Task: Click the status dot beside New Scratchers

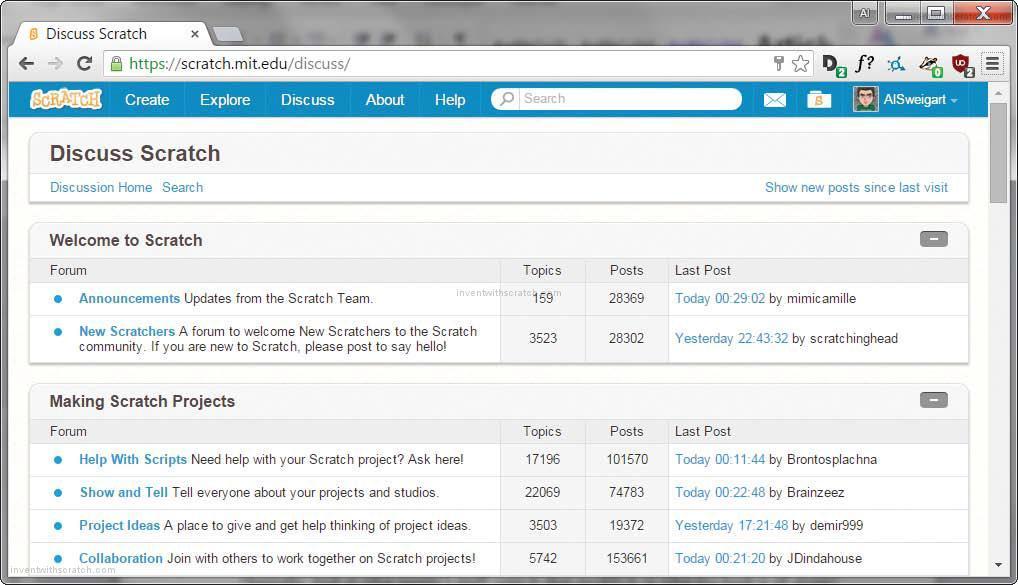Action: click(58, 332)
